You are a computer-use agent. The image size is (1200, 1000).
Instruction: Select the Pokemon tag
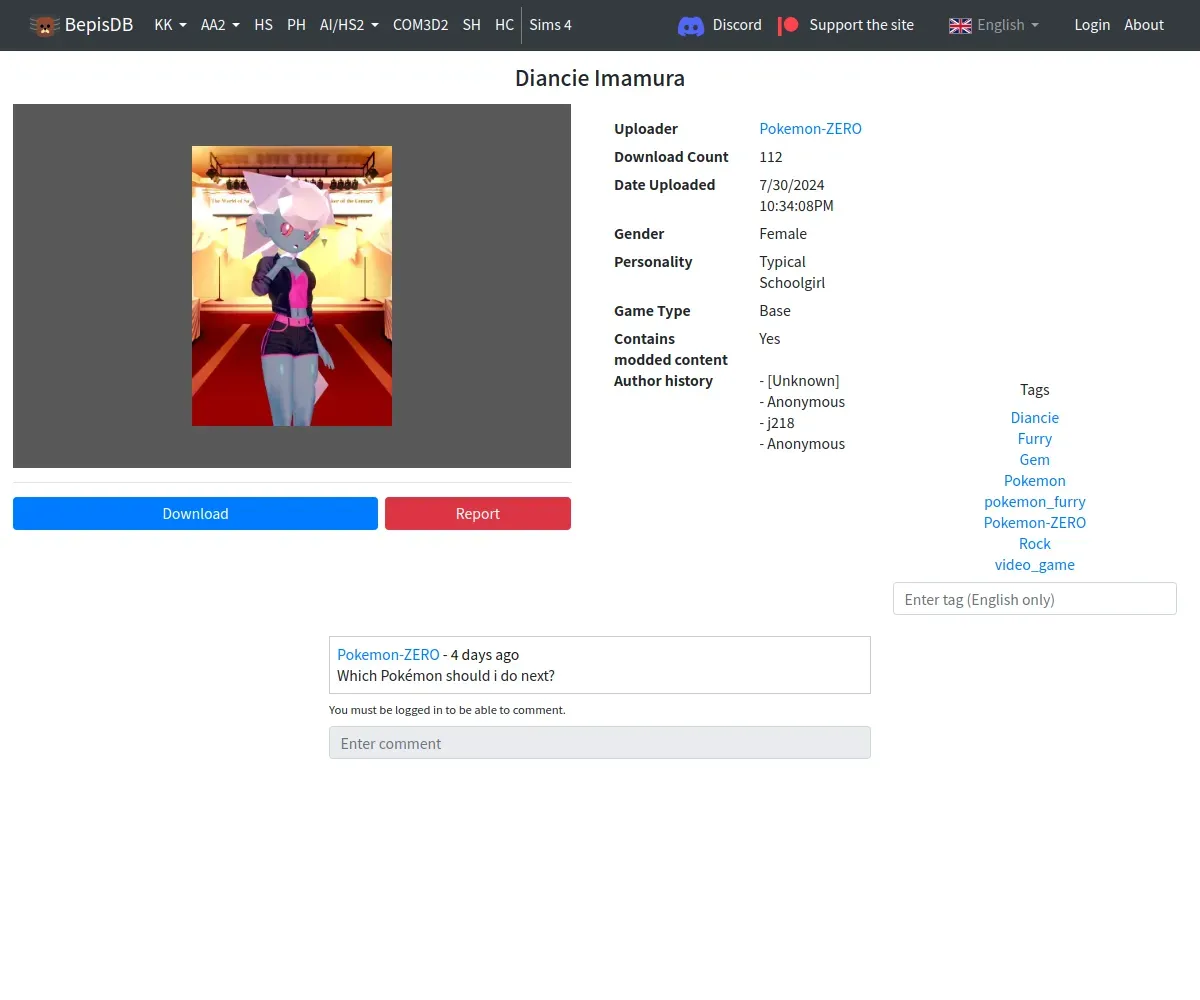(1035, 480)
